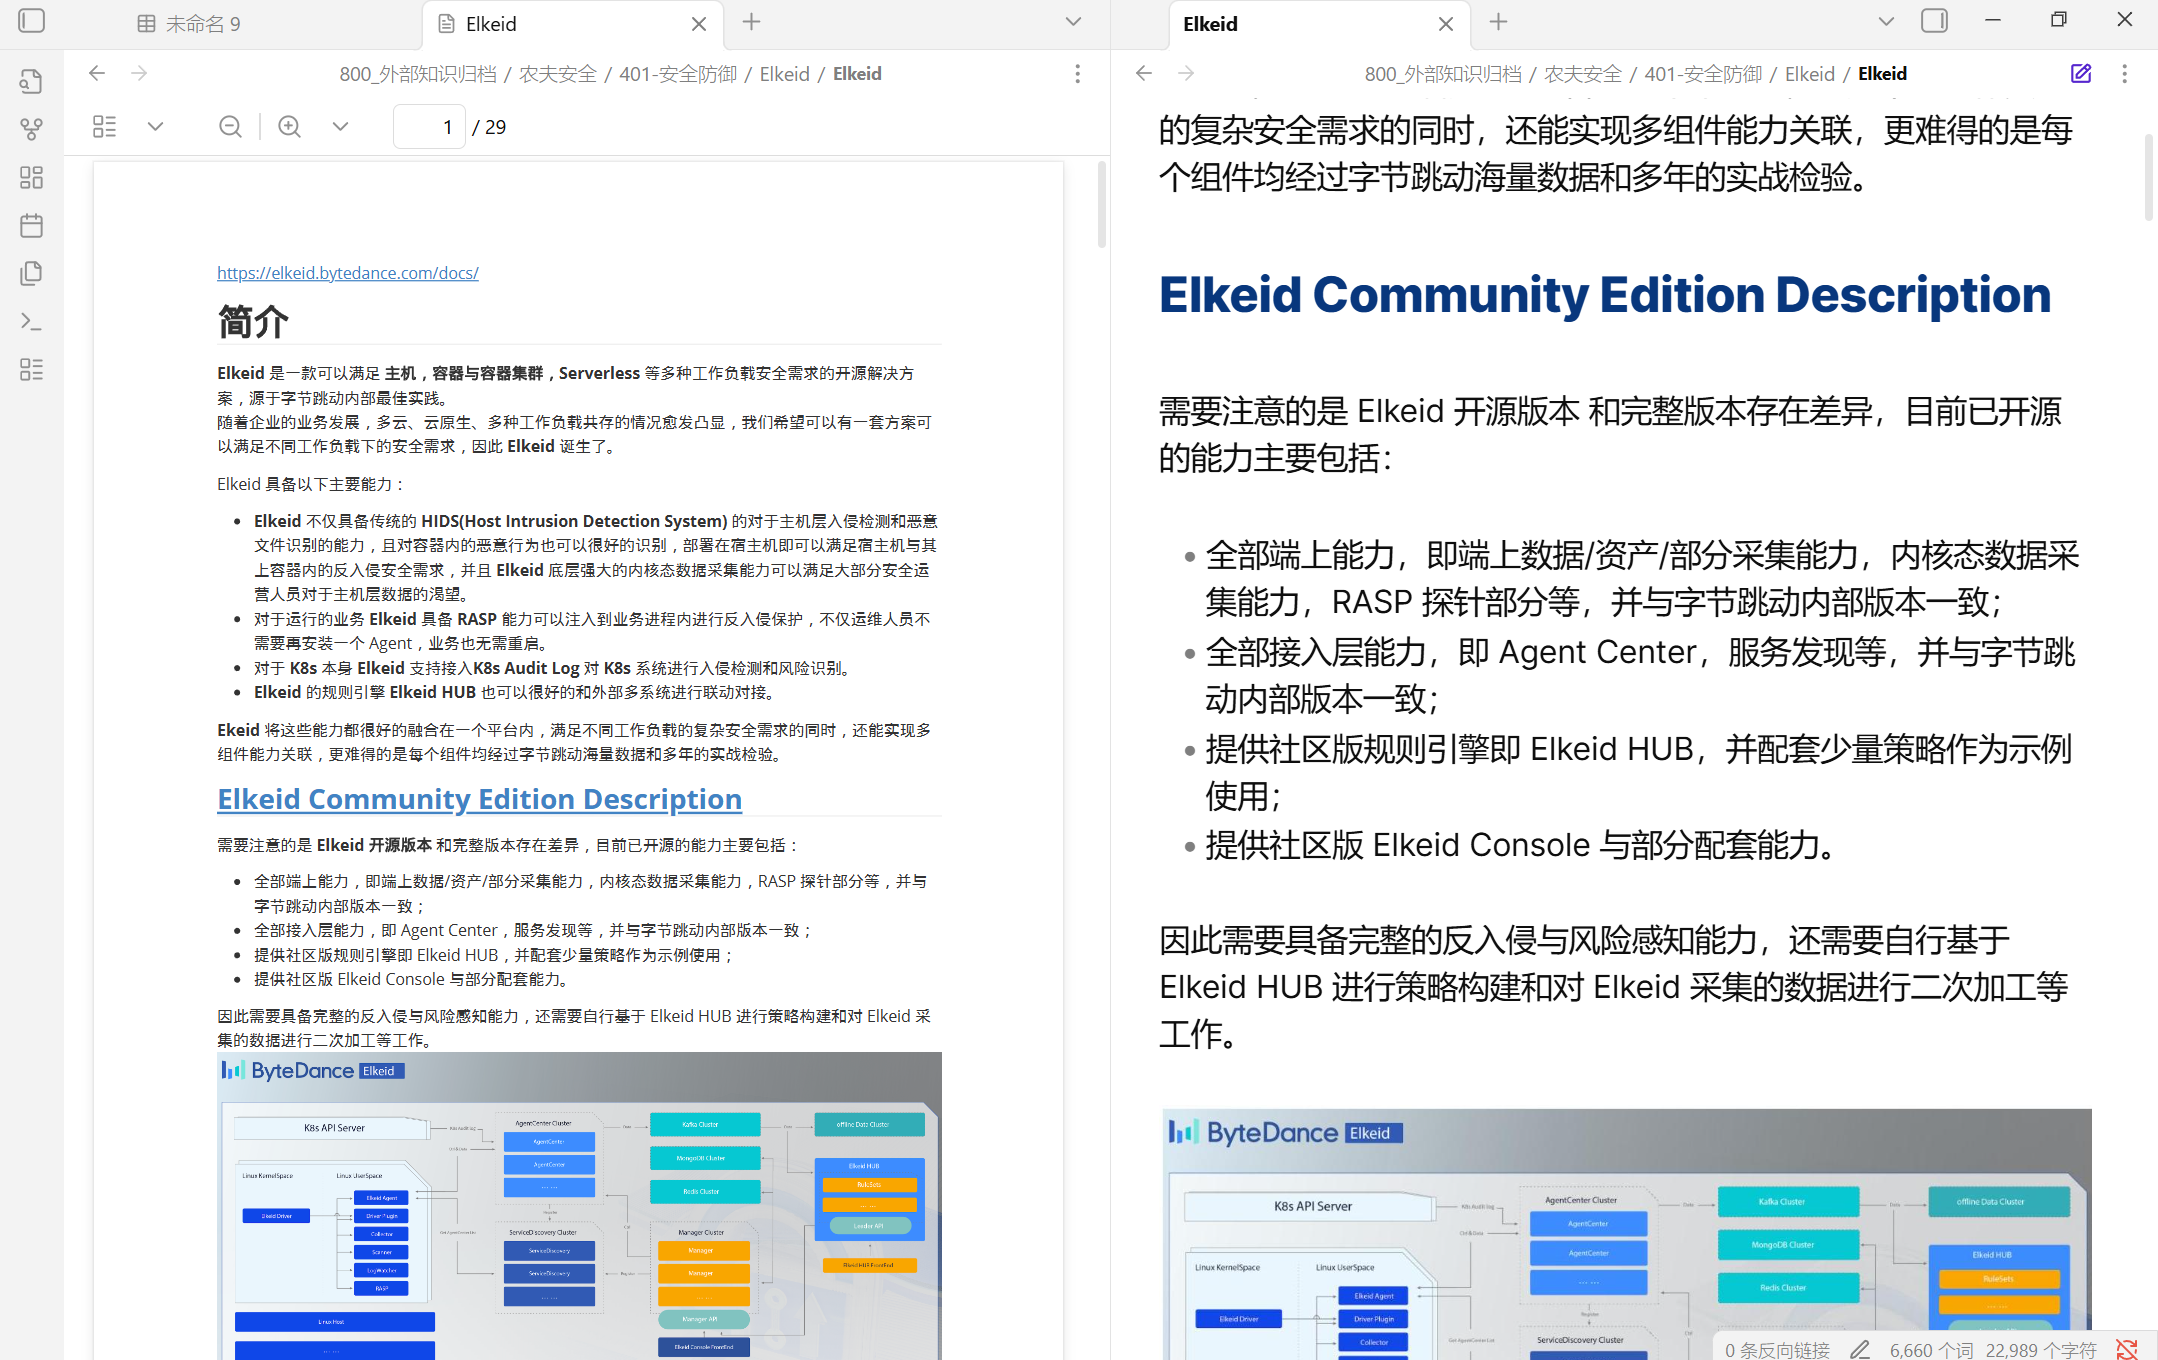Viewport: 2158px width, 1360px height.
Task: Toggle the left sidebar panel
Action: pyautogui.click(x=32, y=21)
